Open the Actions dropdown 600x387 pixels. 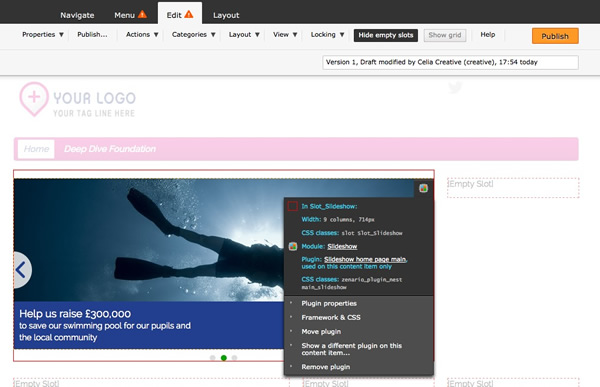[142, 34]
